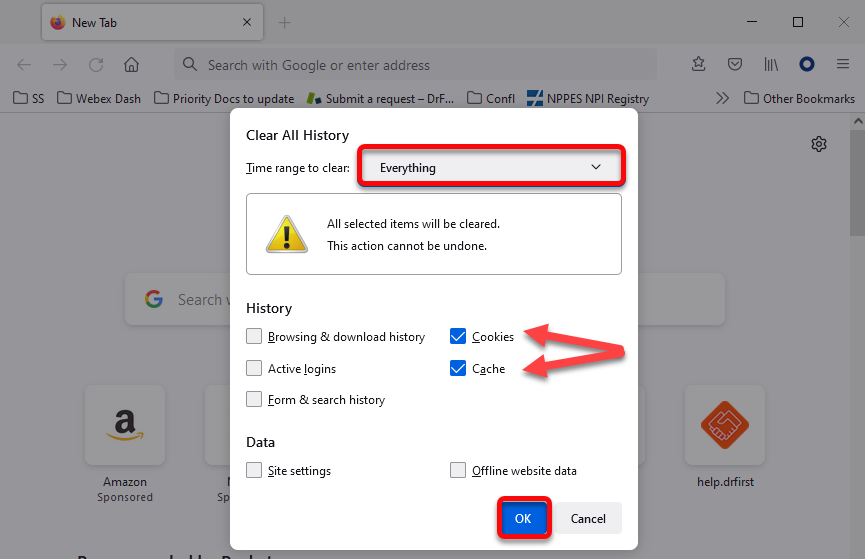The image size is (865, 559).
Task: Uncheck the Cache checkbox
Action: pos(458,369)
